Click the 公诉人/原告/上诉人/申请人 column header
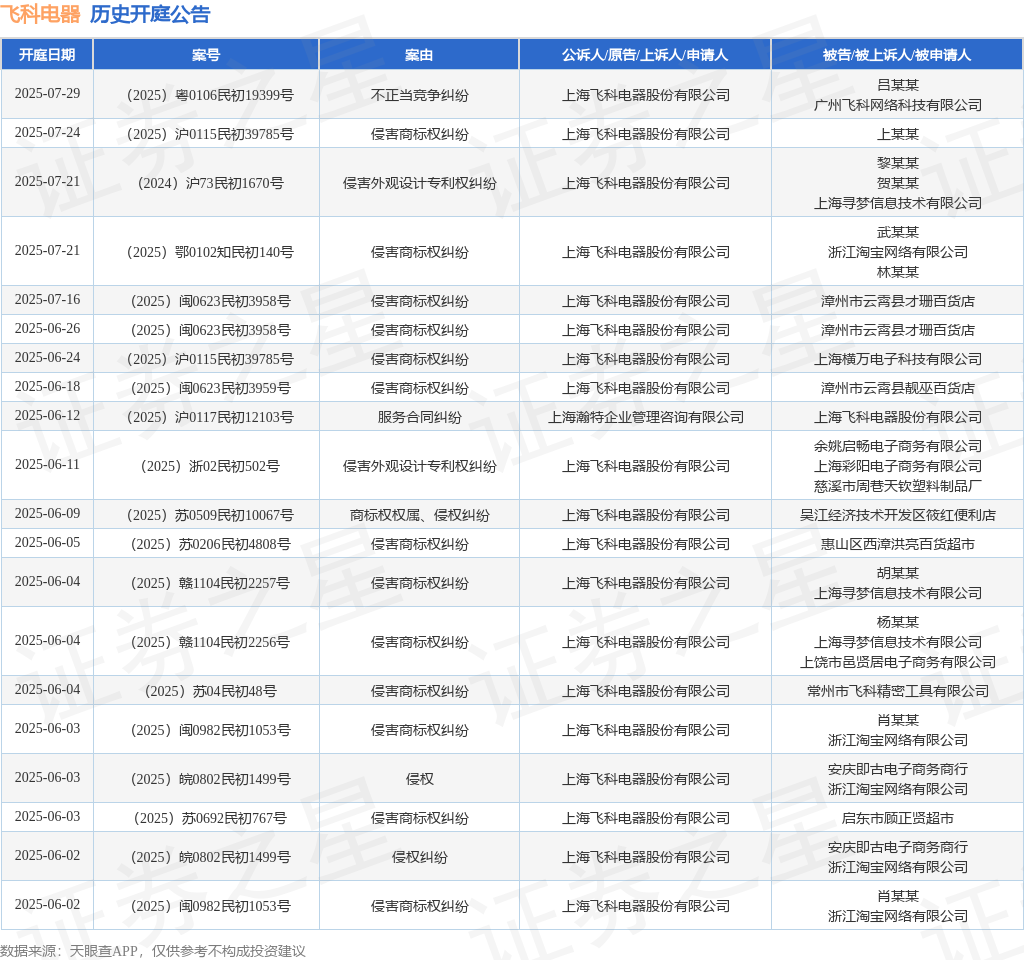The height and width of the screenshot is (960, 1024). pyautogui.click(x=645, y=55)
